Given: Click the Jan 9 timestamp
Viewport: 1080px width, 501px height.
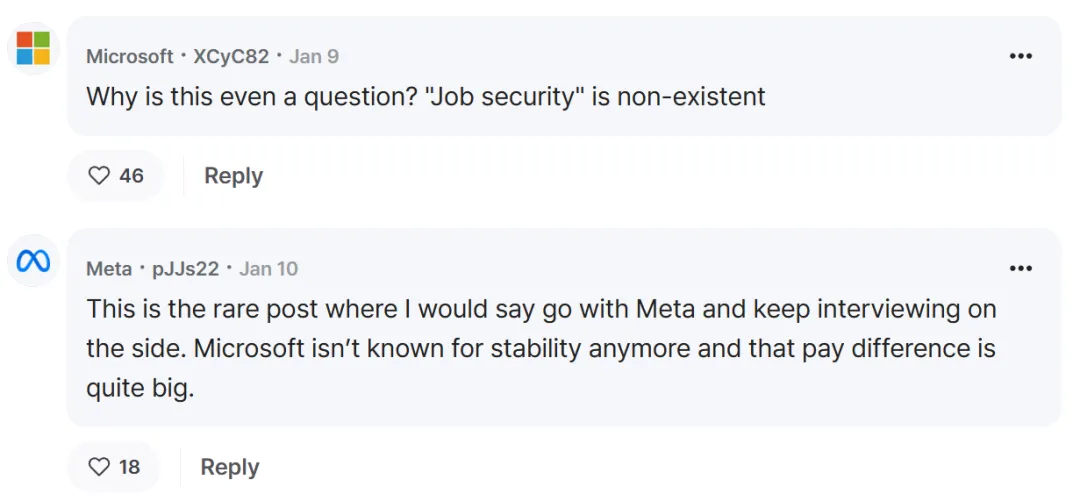Looking at the screenshot, I should 314,57.
